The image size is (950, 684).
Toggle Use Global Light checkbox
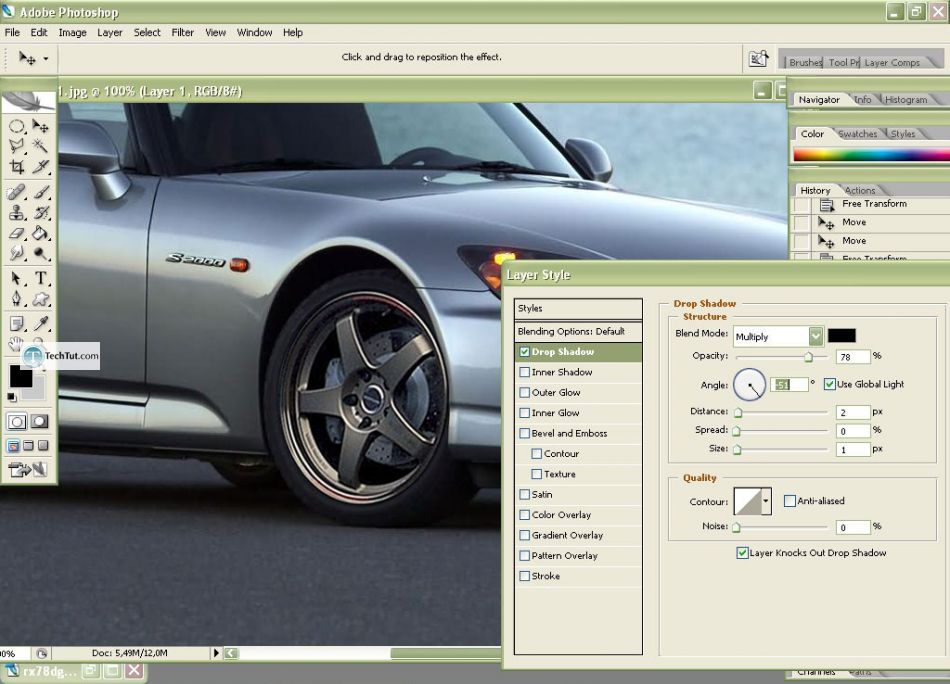click(x=829, y=384)
